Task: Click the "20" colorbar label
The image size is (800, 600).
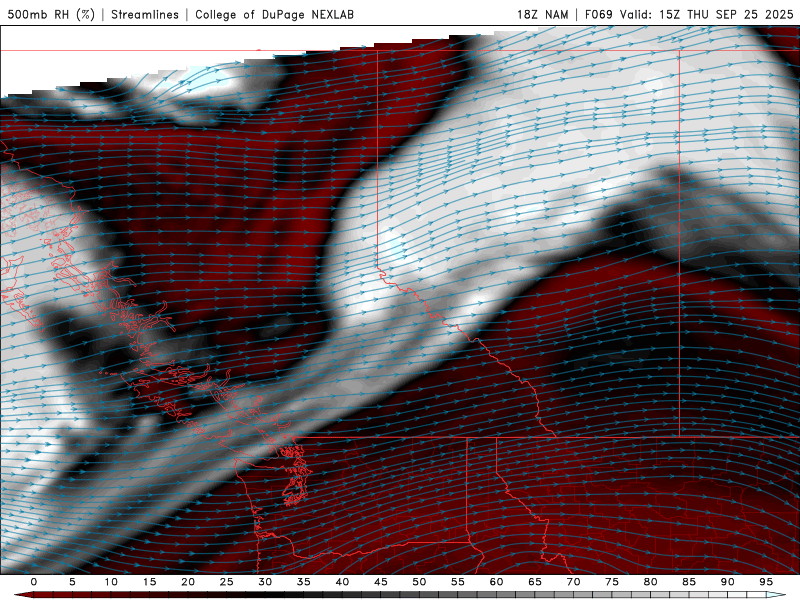Action: click(188, 582)
